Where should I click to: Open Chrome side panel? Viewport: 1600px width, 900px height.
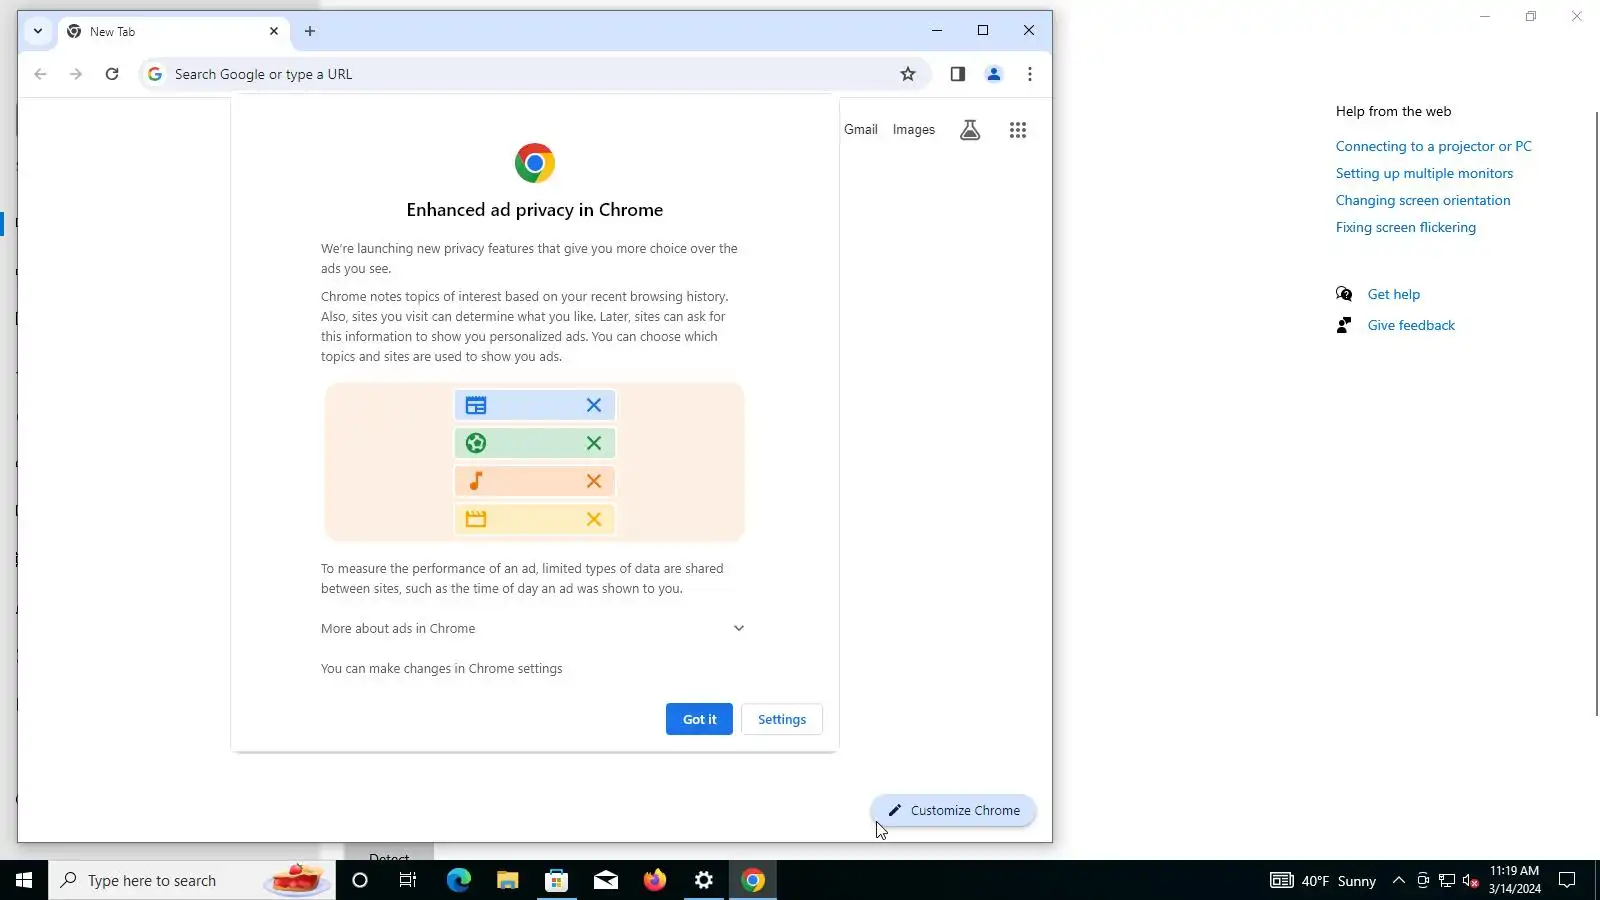(x=958, y=74)
